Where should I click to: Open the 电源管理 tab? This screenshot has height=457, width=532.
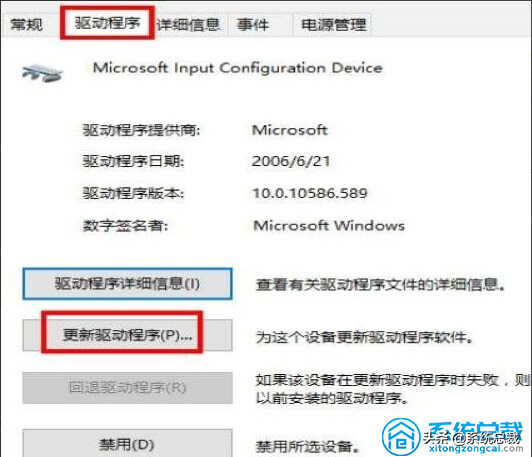click(x=334, y=24)
